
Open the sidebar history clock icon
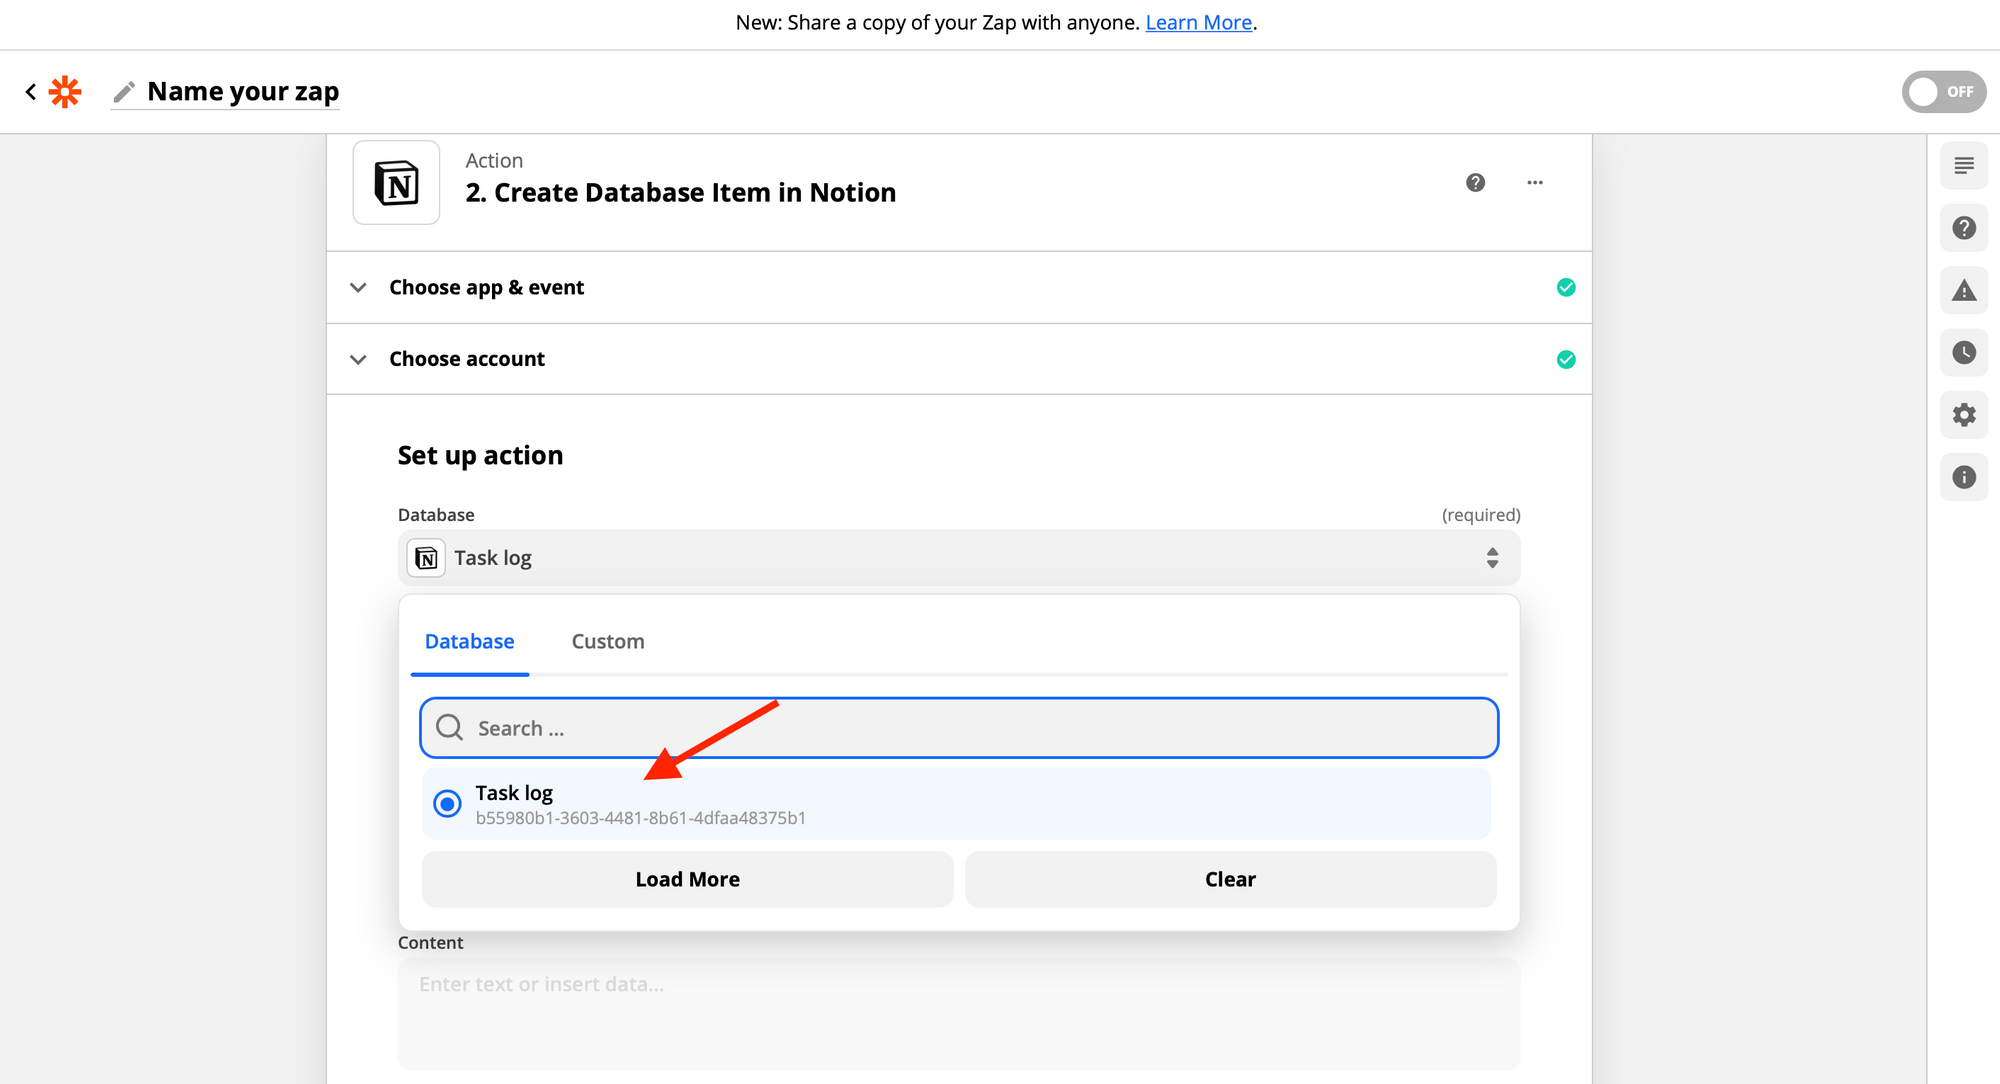coord(1964,353)
